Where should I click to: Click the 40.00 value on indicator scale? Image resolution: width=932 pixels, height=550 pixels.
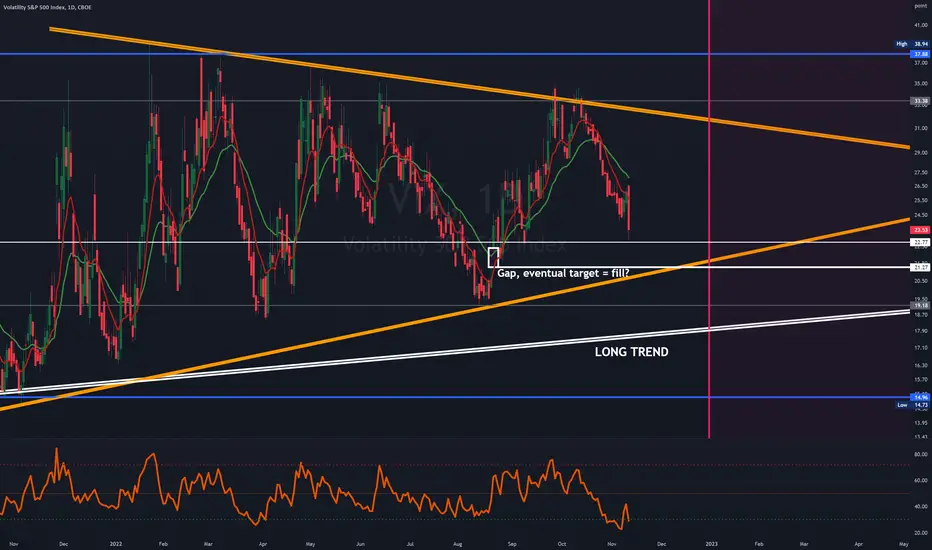click(x=921, y=507)
